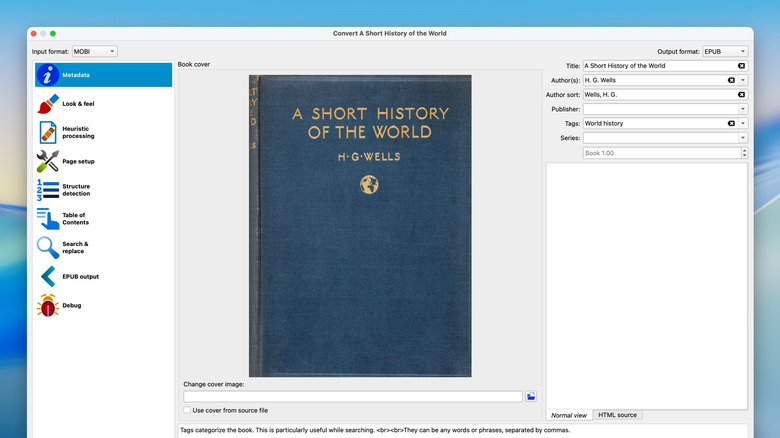Switch to HTML source tab
Image resolution: width=780 pixels, height=438 pixels.
click(x=617, y=415)
